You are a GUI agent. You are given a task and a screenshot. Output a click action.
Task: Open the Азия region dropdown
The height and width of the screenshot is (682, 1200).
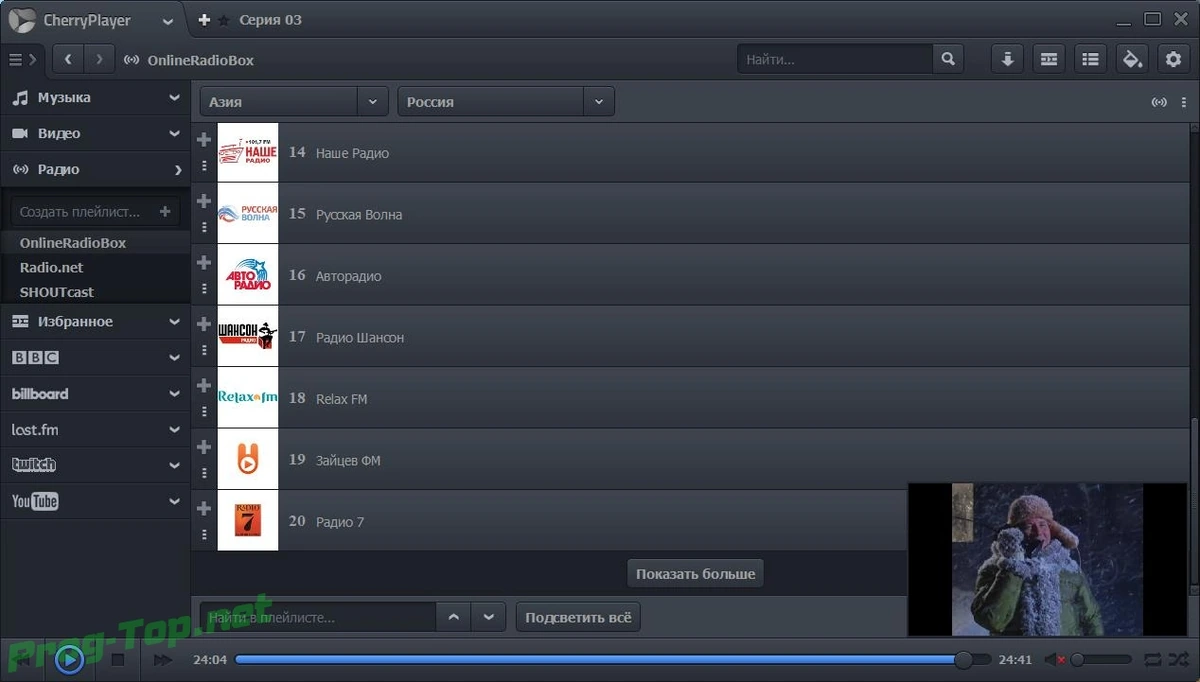point(294,102)
